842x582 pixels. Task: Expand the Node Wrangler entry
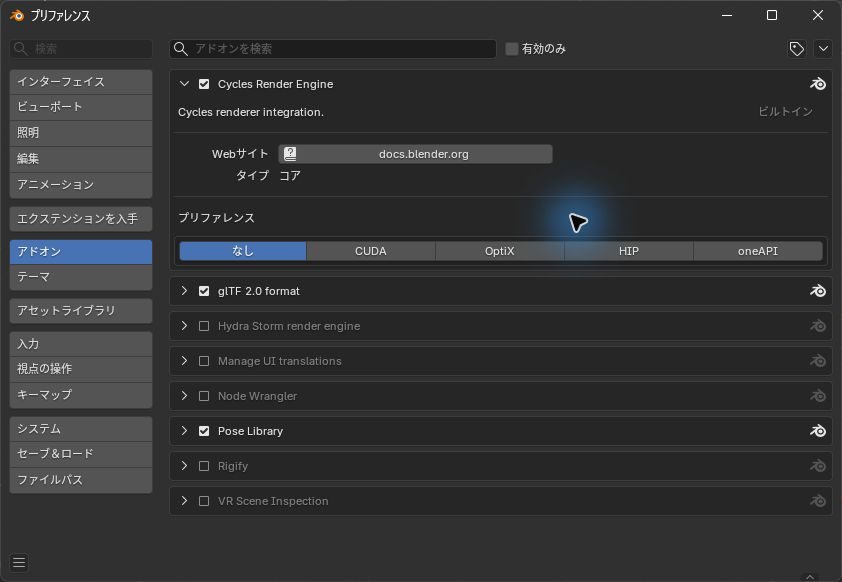pos(184,396)
